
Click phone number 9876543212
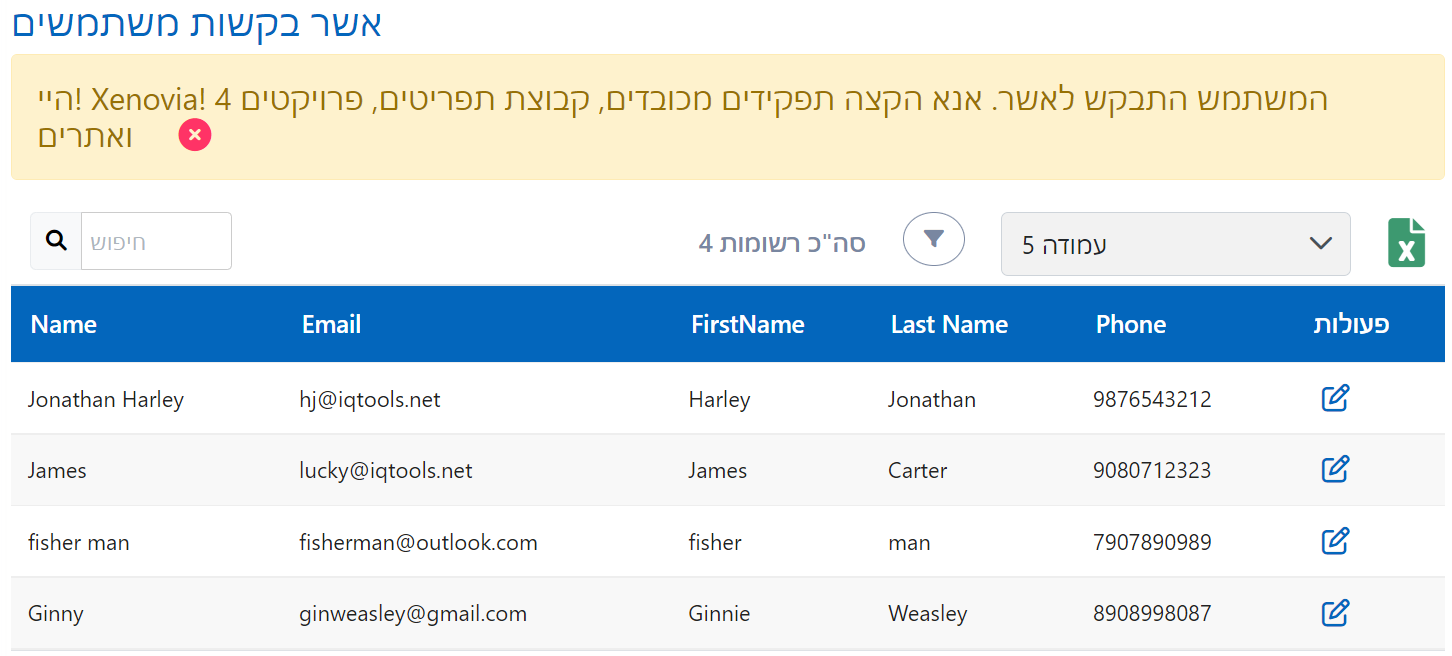(1152, 400)
